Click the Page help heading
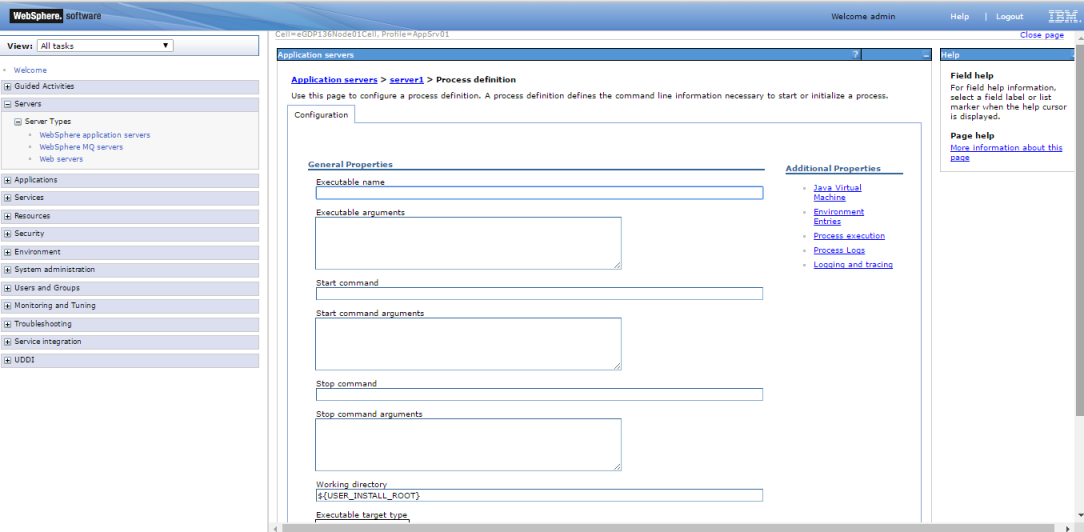 (972, 136)
